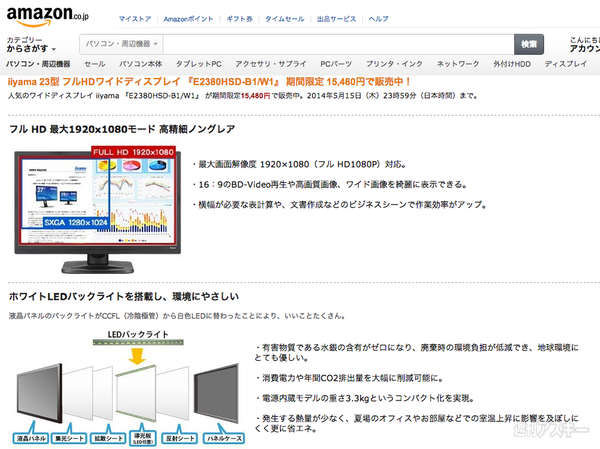Click the 反射シート label in diagram
600x449 pixels.
tap(180, 438)
